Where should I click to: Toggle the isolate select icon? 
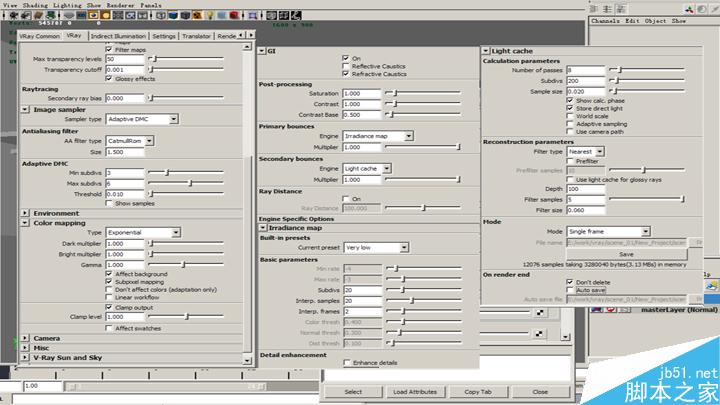click(x=252, y=15)
